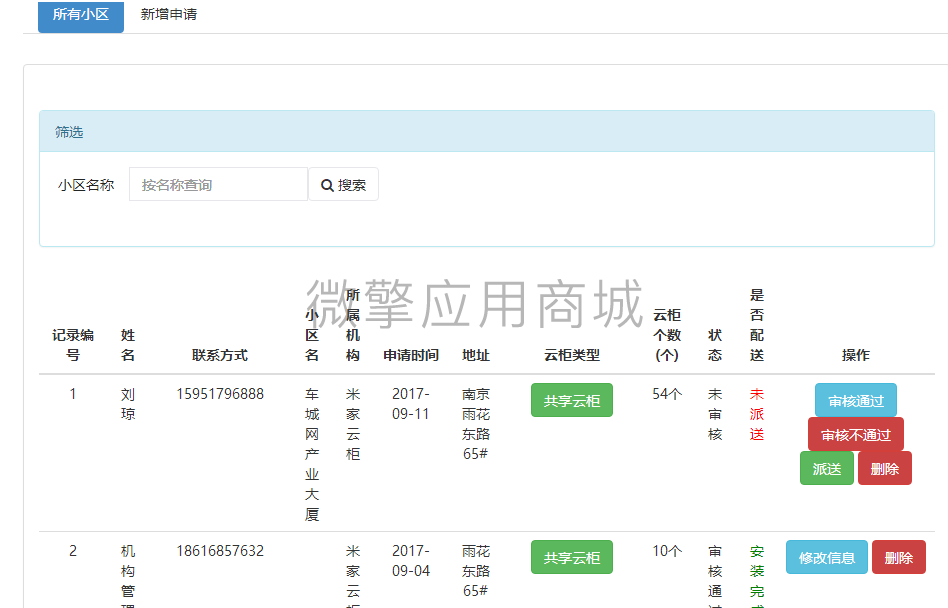Screen dimensions: 948x608
Task: Click the 操作 column header
Action: pos(855,355)
